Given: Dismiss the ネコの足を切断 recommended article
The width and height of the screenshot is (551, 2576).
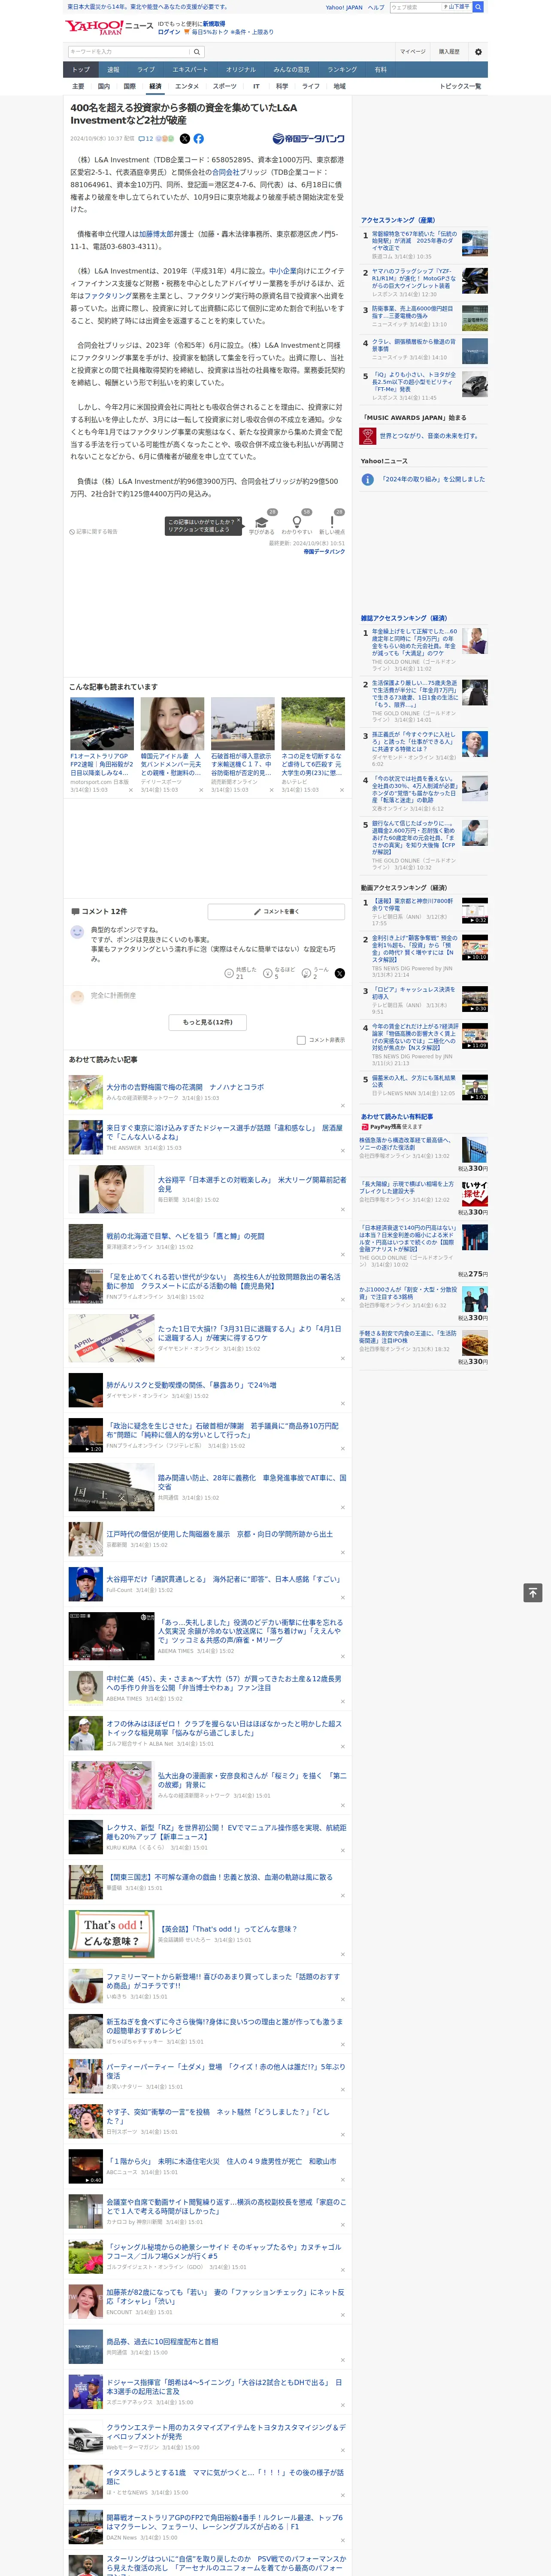Looking at the screenshot, I should tap(341, 790).
